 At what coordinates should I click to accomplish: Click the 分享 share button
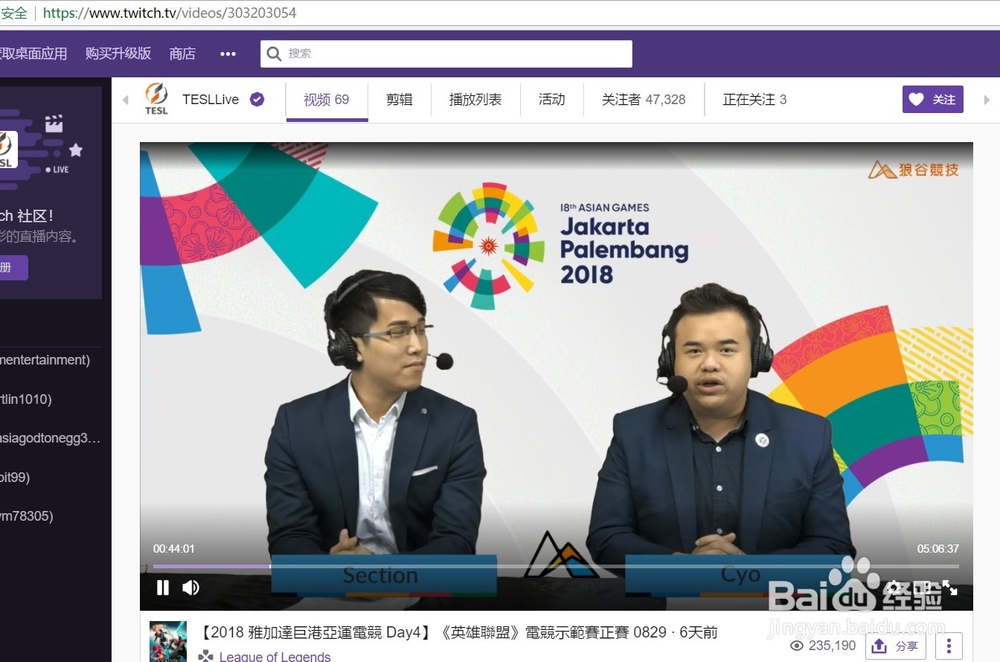(895, 646)
